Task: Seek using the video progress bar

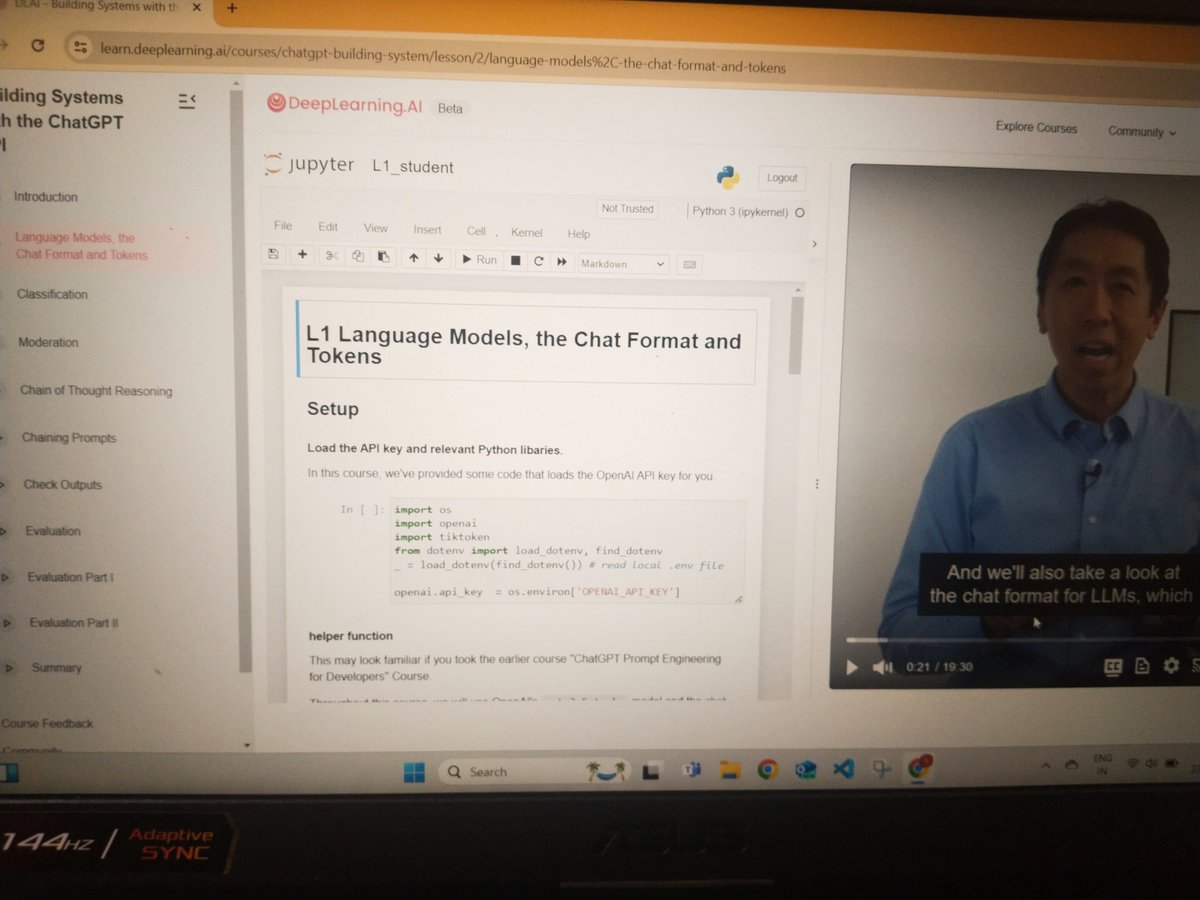Action: (1022, 640)
